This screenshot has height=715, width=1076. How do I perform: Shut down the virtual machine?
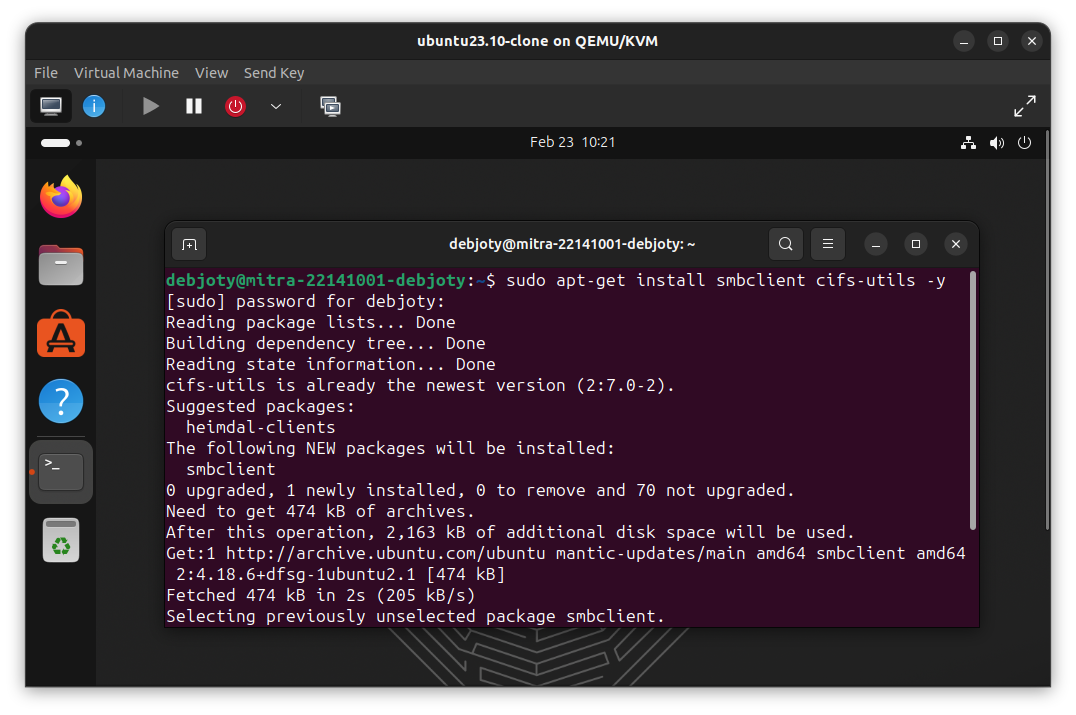pos(235,106)
